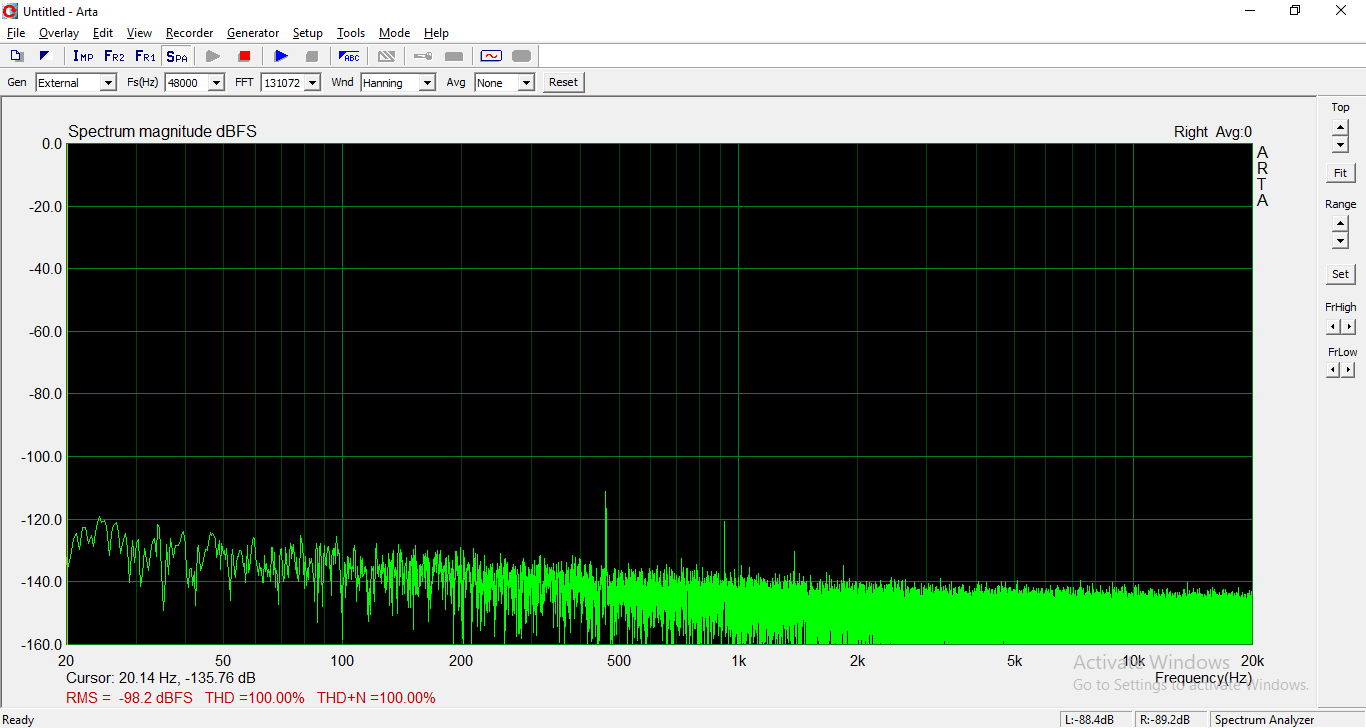This screenshot has width=1366, height=728.
Task: Click the greyed-out striped toolbar icon
Action: (x=386, y=56)
